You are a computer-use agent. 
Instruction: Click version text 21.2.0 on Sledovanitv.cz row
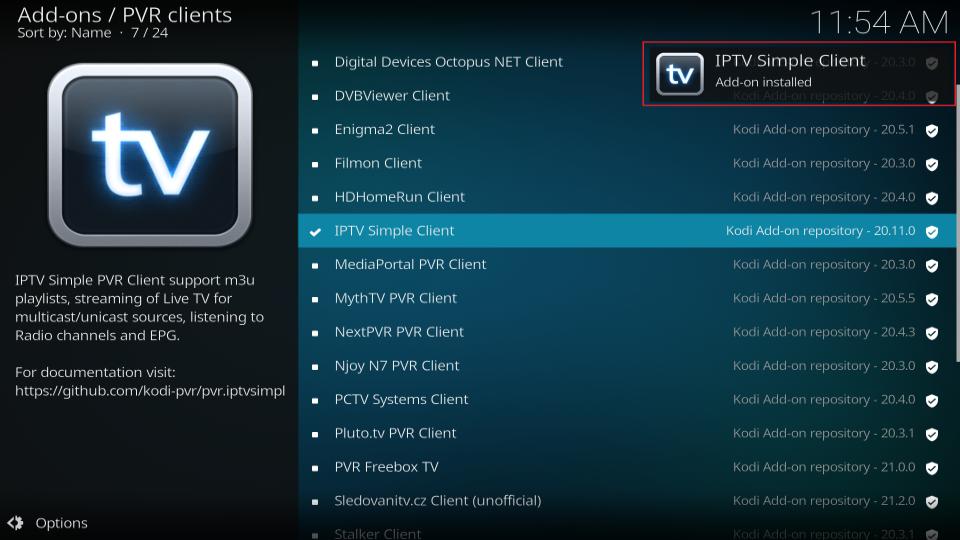pos(898,500)
